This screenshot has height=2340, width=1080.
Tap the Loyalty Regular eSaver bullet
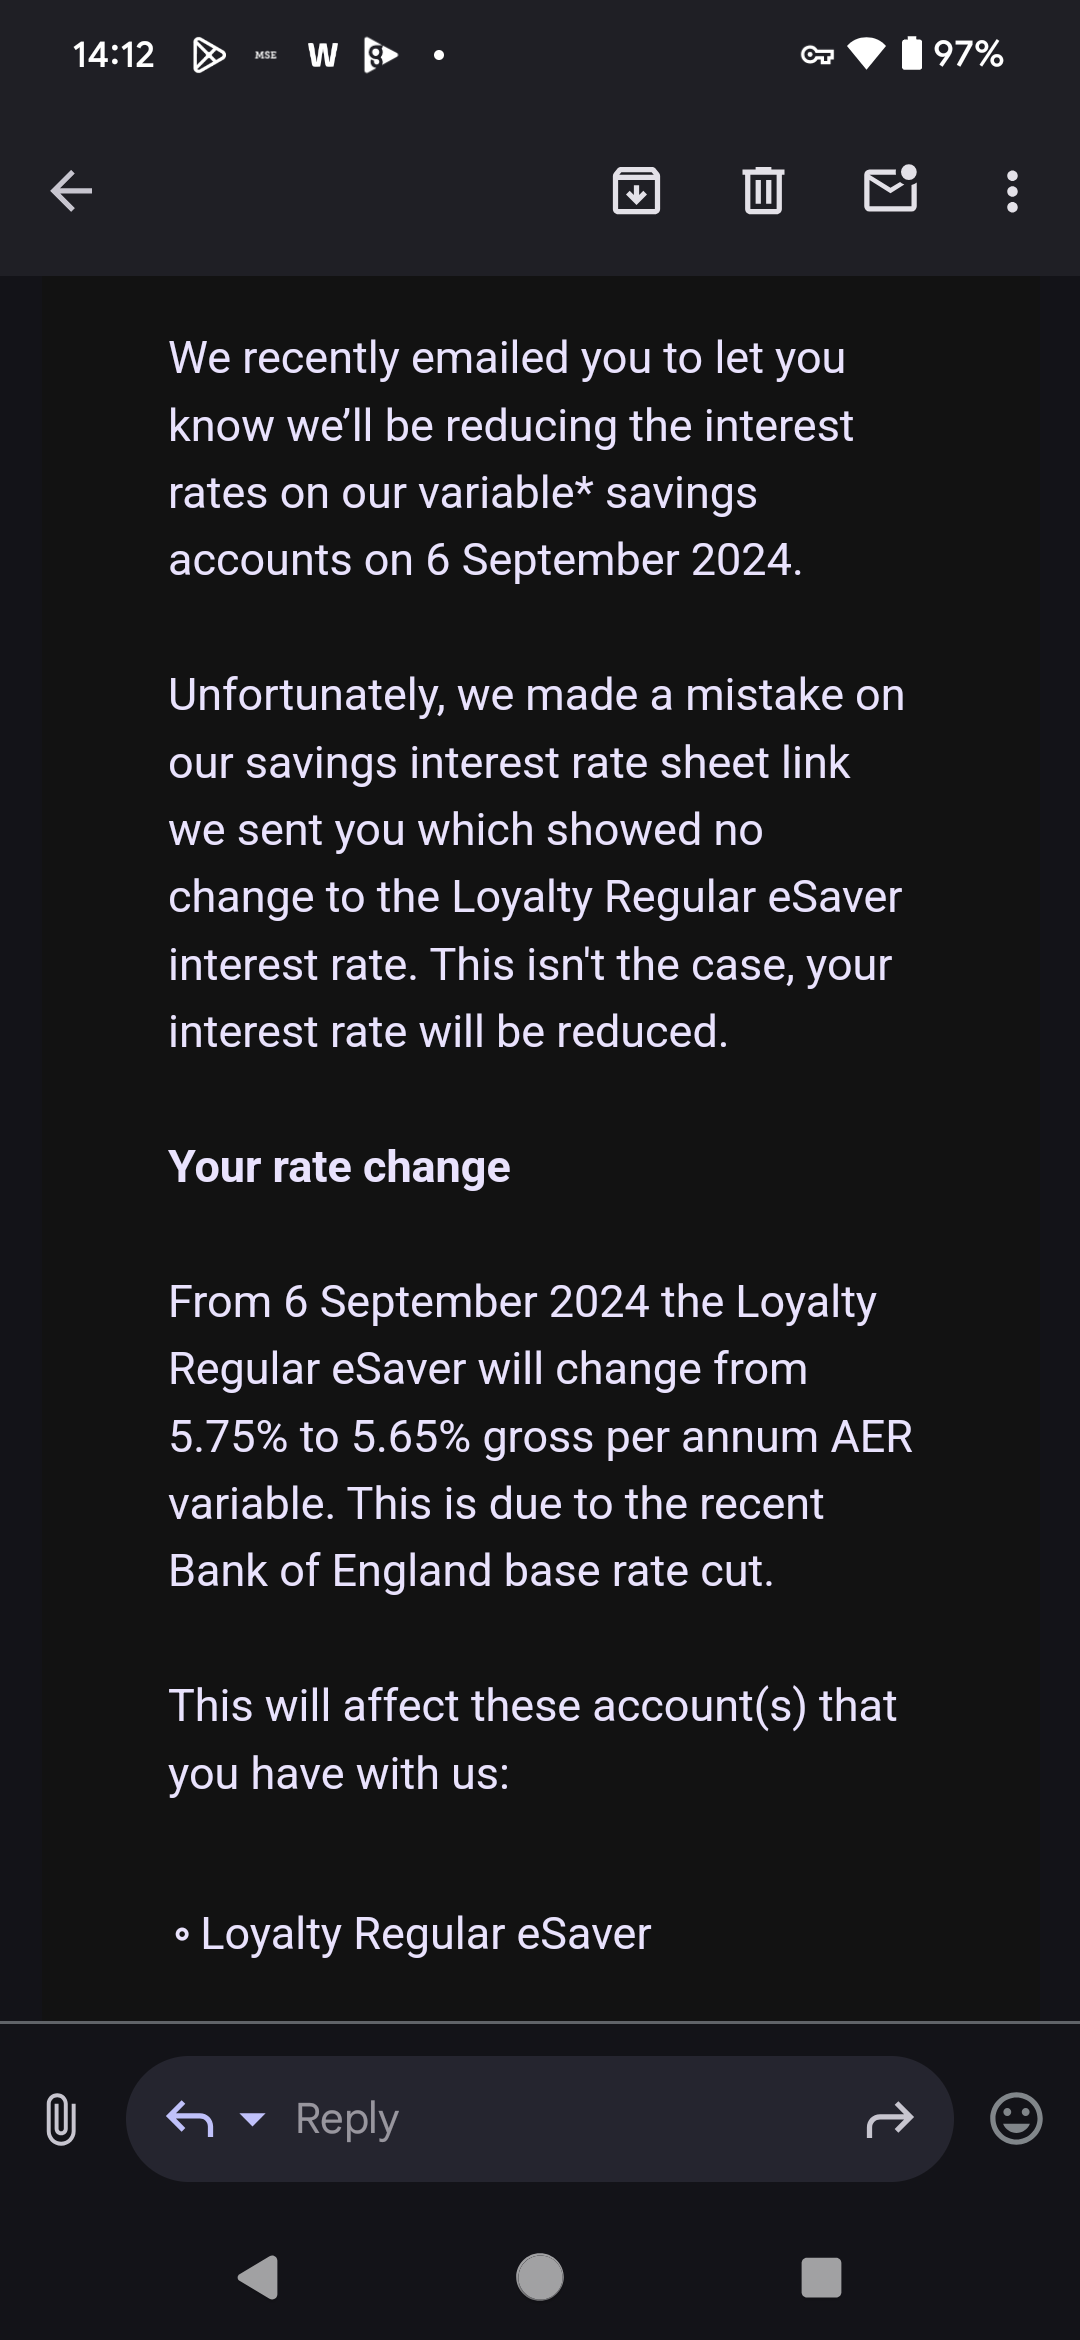(x=411, y=1934)
